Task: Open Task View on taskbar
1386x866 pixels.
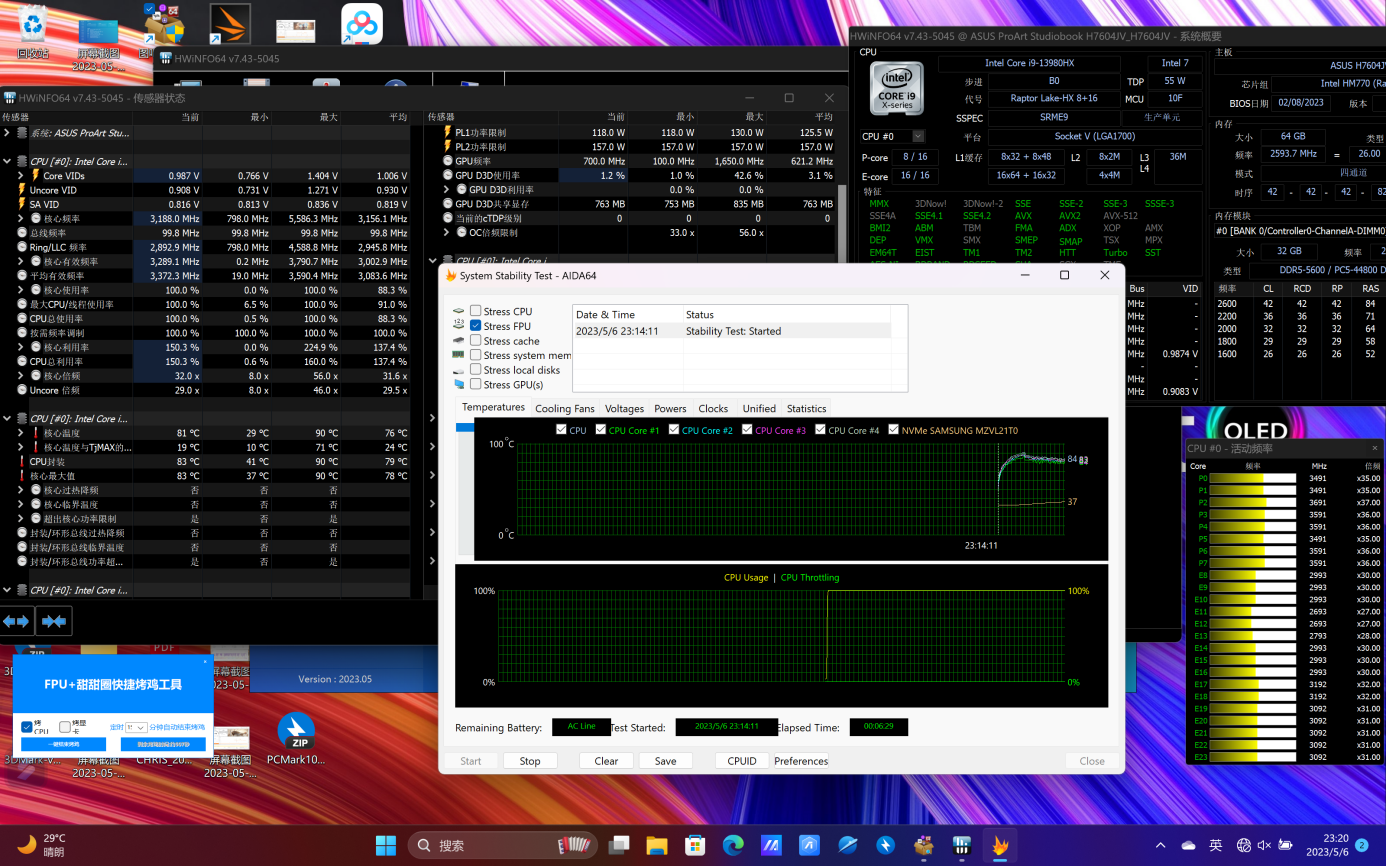Action: 619,845
